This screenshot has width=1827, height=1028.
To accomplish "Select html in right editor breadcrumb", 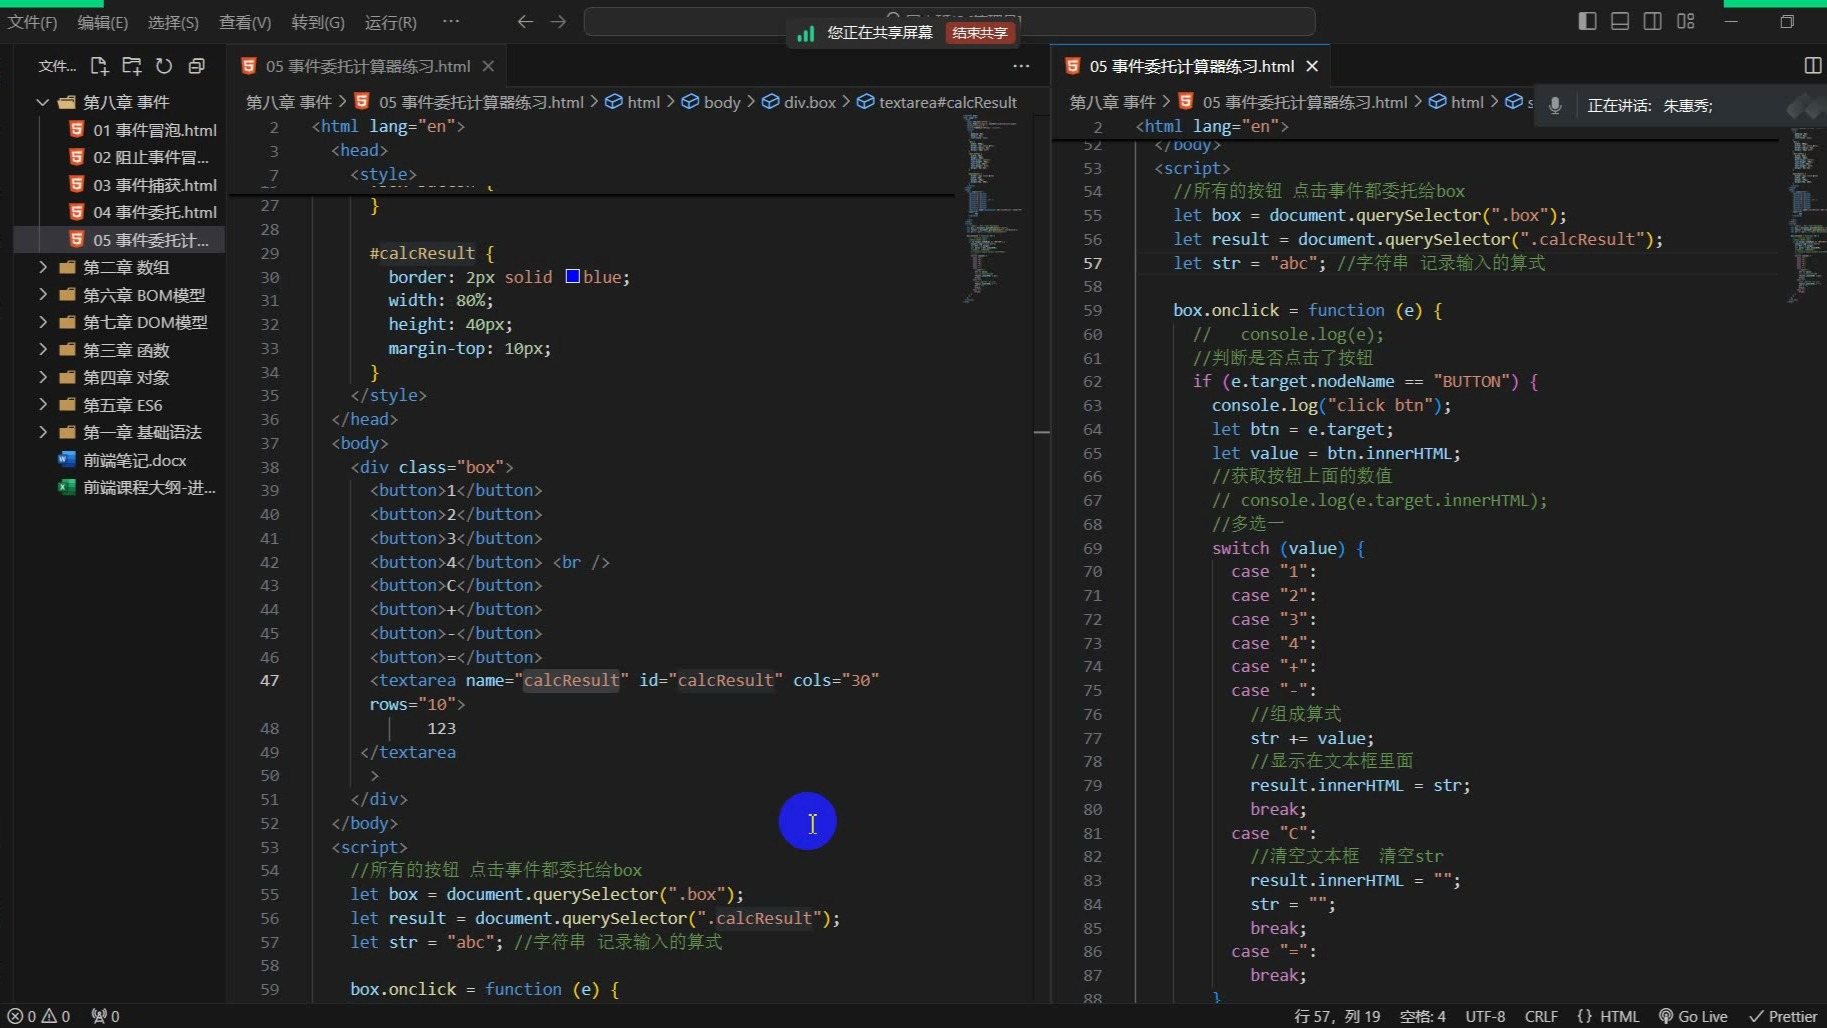I will (x=1456, y=102).
